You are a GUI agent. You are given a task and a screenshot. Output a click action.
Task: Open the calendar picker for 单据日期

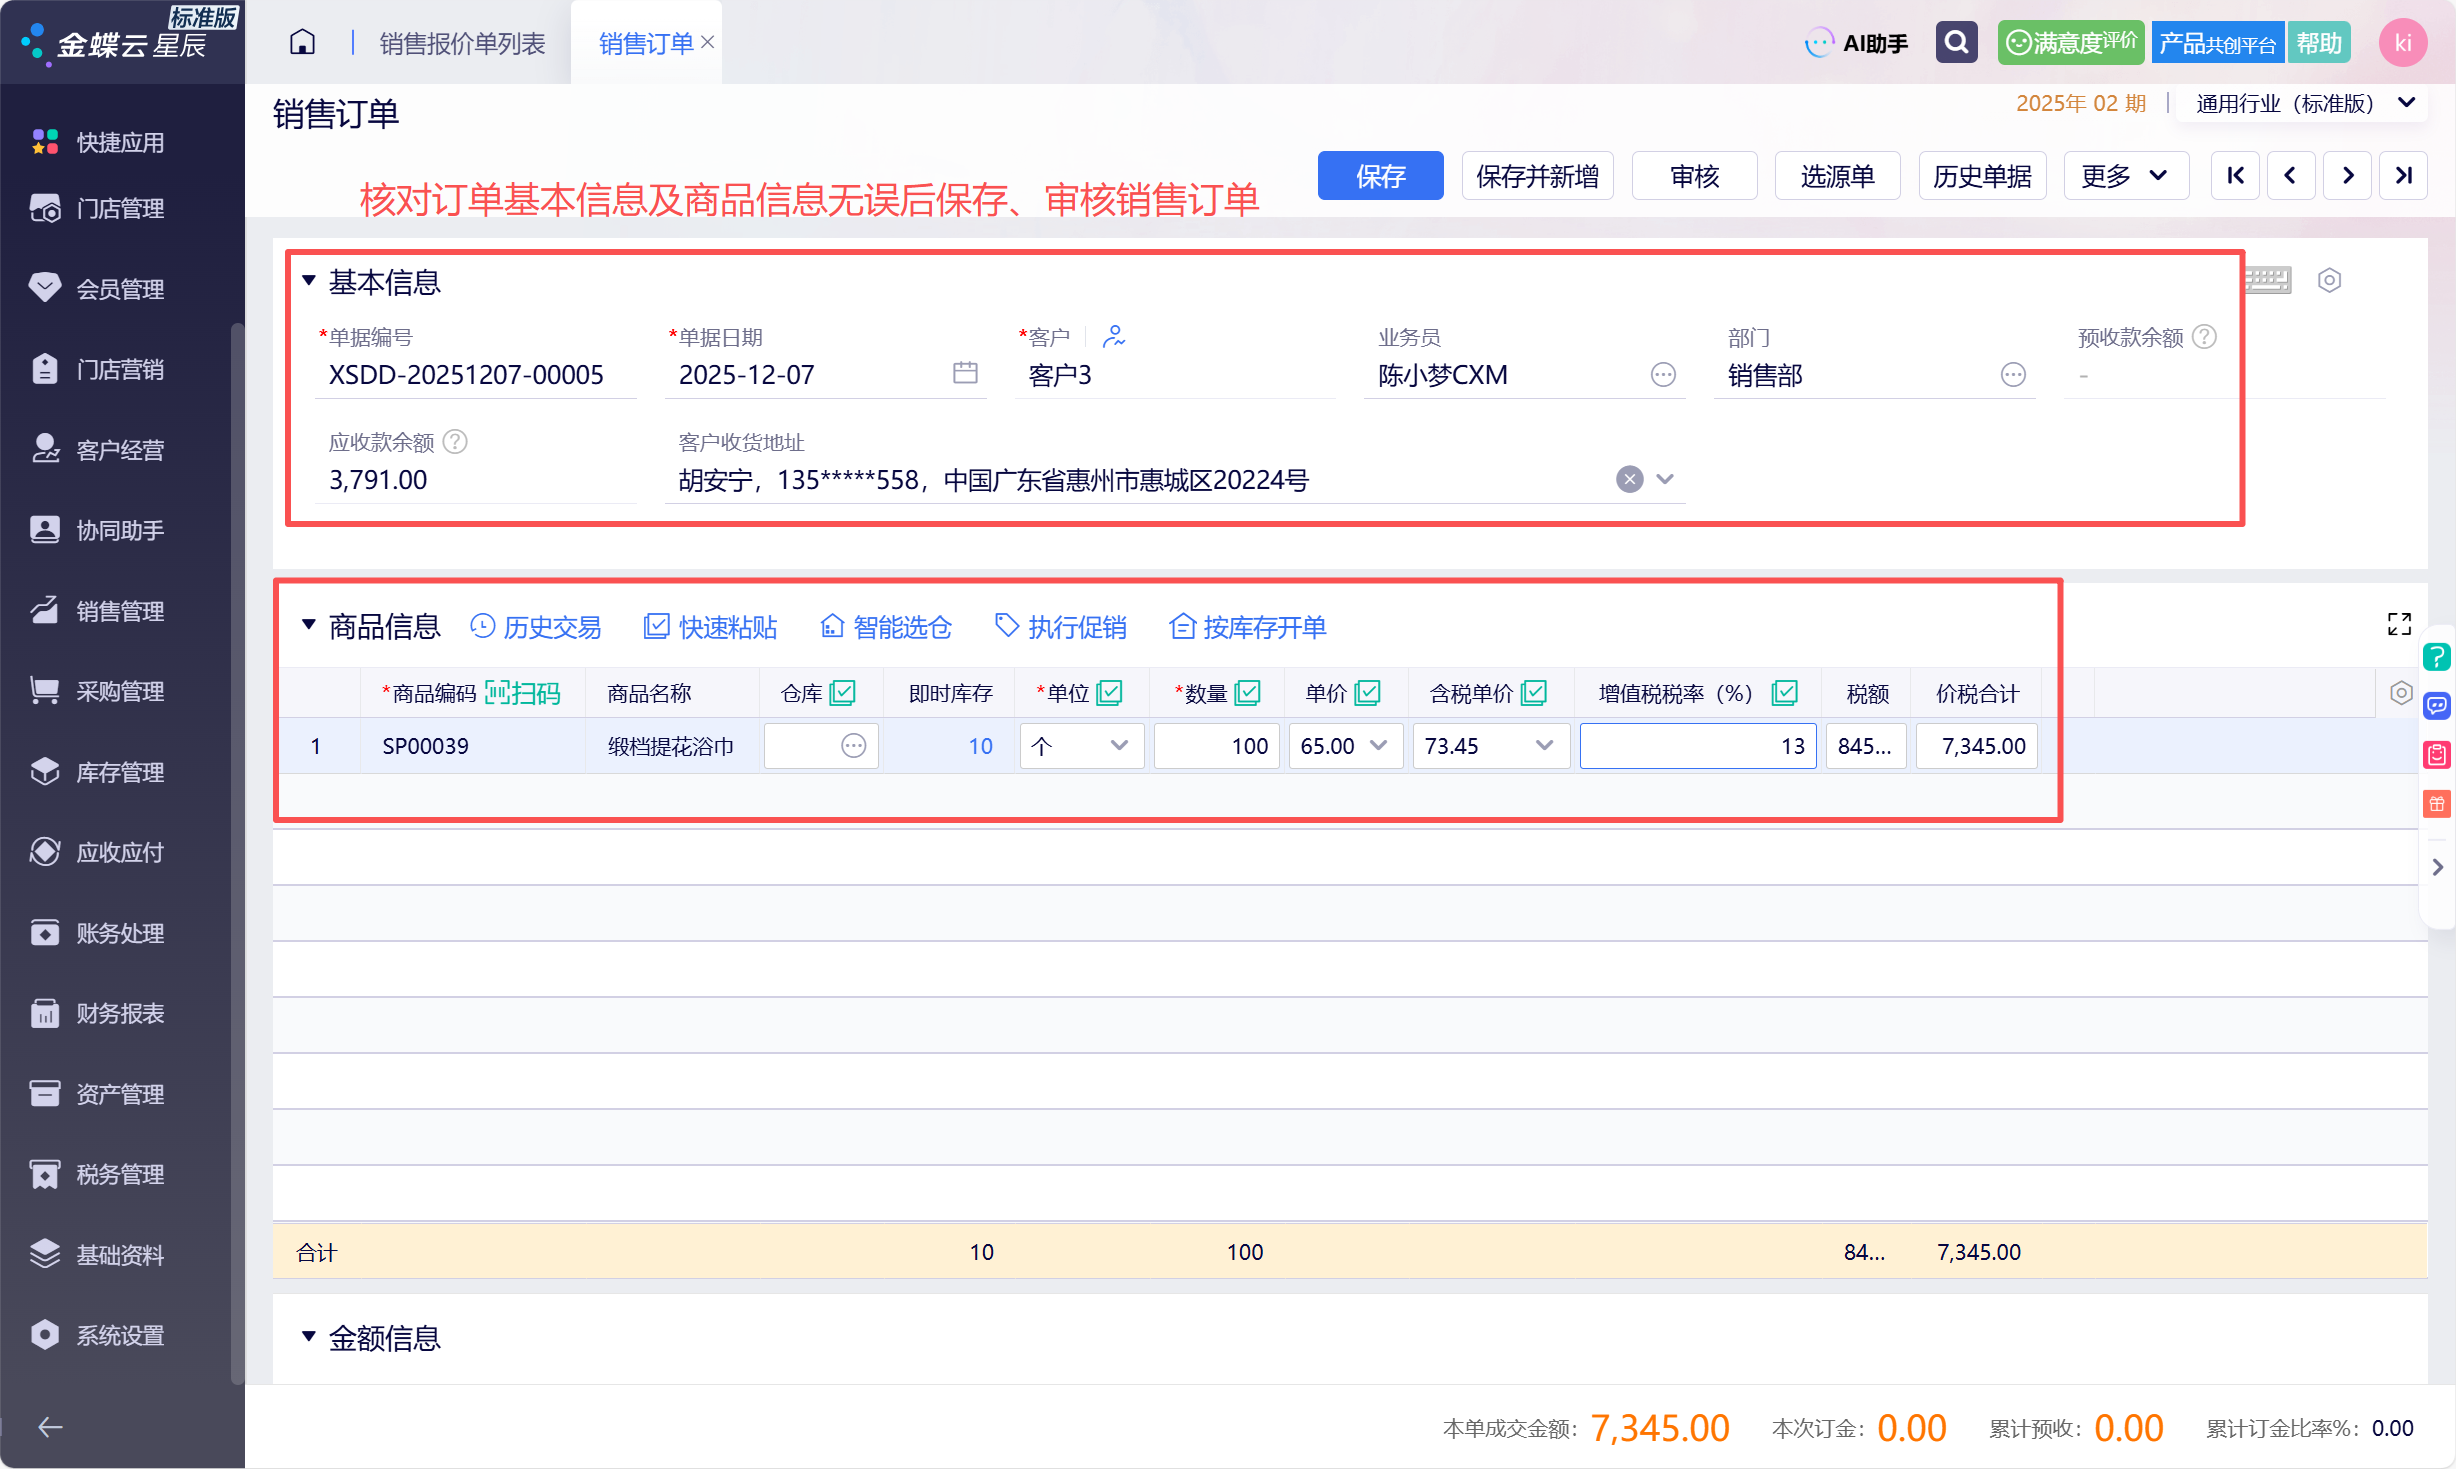coord(965,373)
